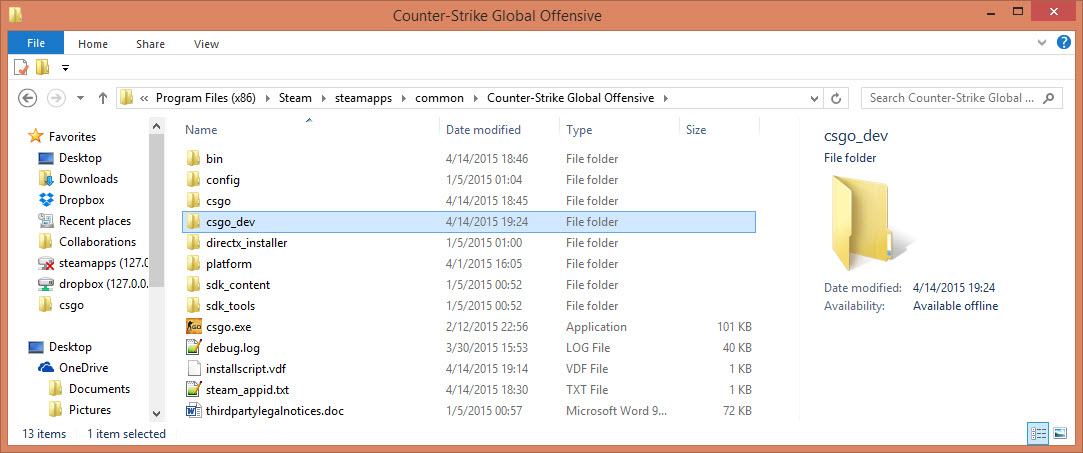Switch to Details view layout button
The width and height of the screenshot is (1083, 453).
point(1037,433)
